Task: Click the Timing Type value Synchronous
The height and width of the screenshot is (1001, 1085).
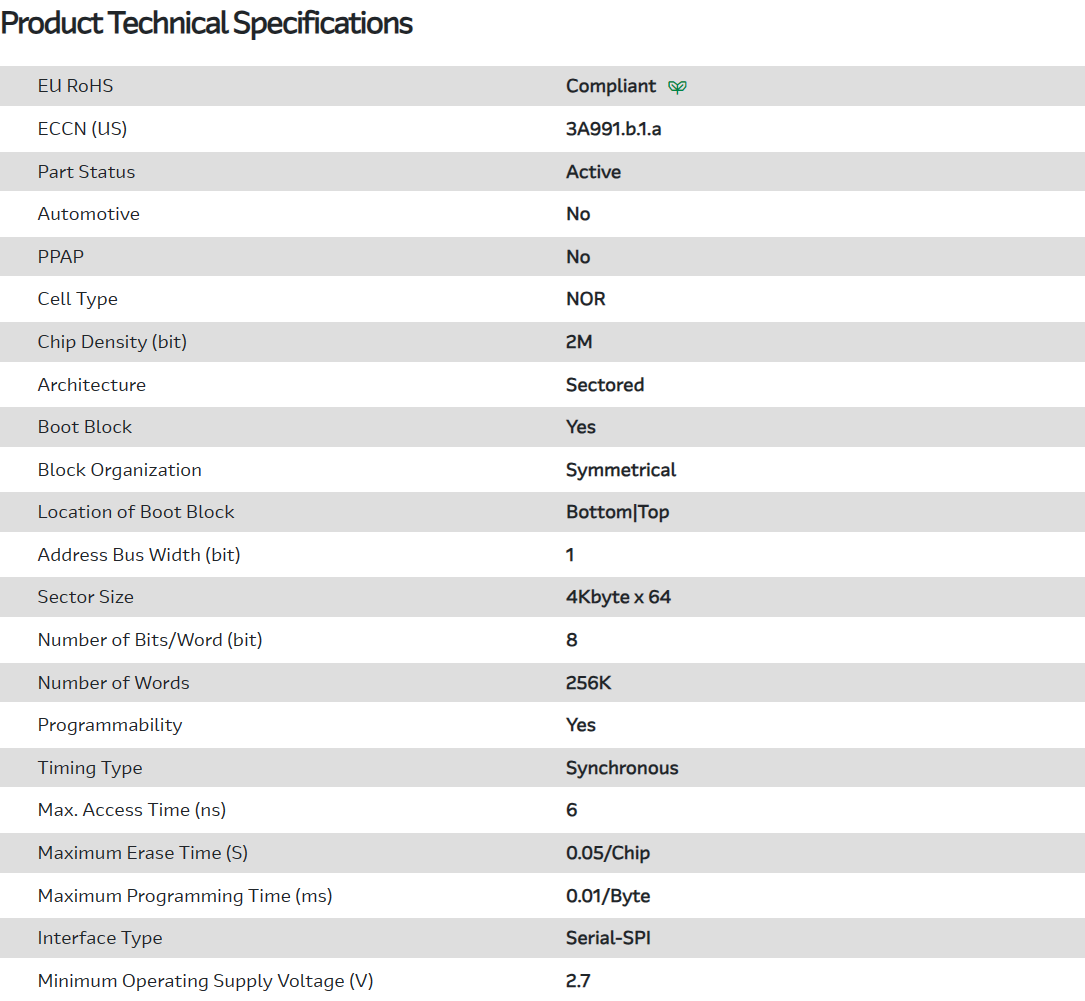Action: coord(621,768)
